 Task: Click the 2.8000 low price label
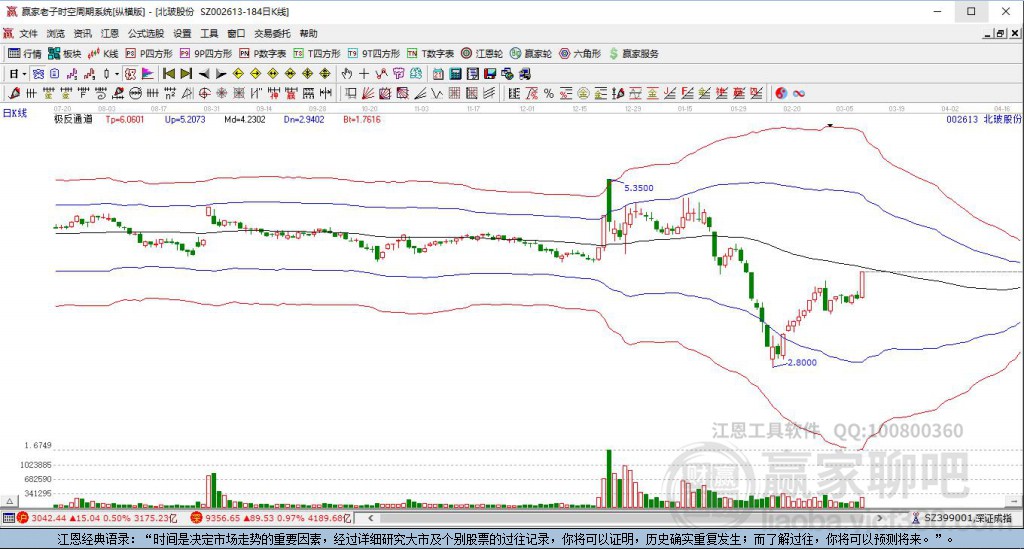pyautogui.click(x=802, y=362)
